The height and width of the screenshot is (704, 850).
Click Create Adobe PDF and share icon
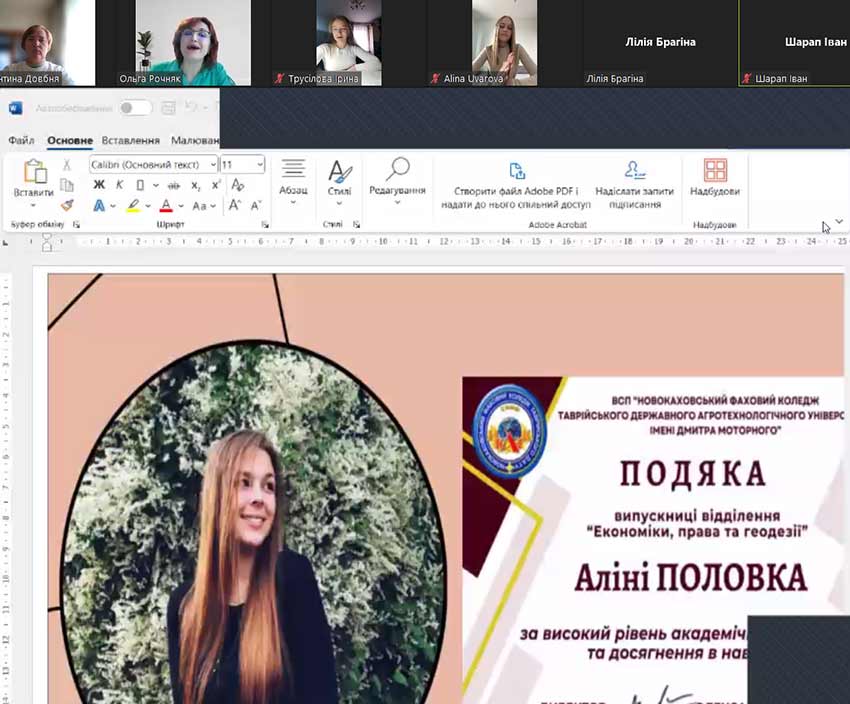click(516, 171)
